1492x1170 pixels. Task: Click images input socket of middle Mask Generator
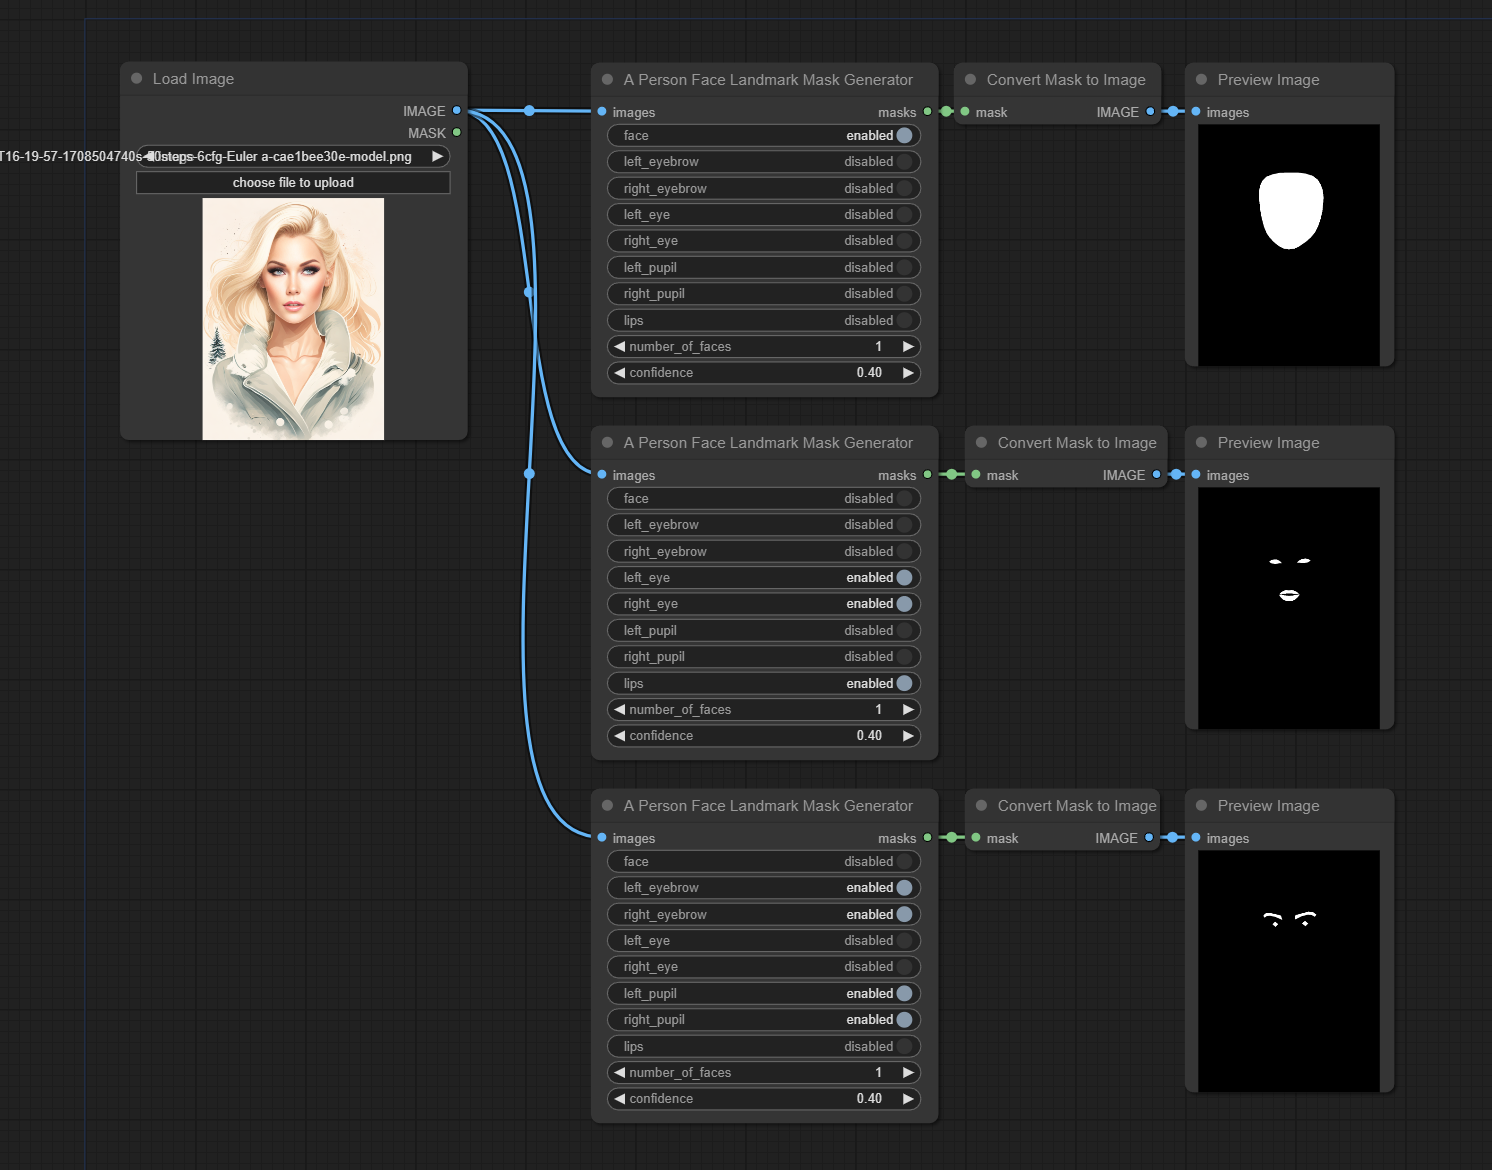tap(602, 475)
